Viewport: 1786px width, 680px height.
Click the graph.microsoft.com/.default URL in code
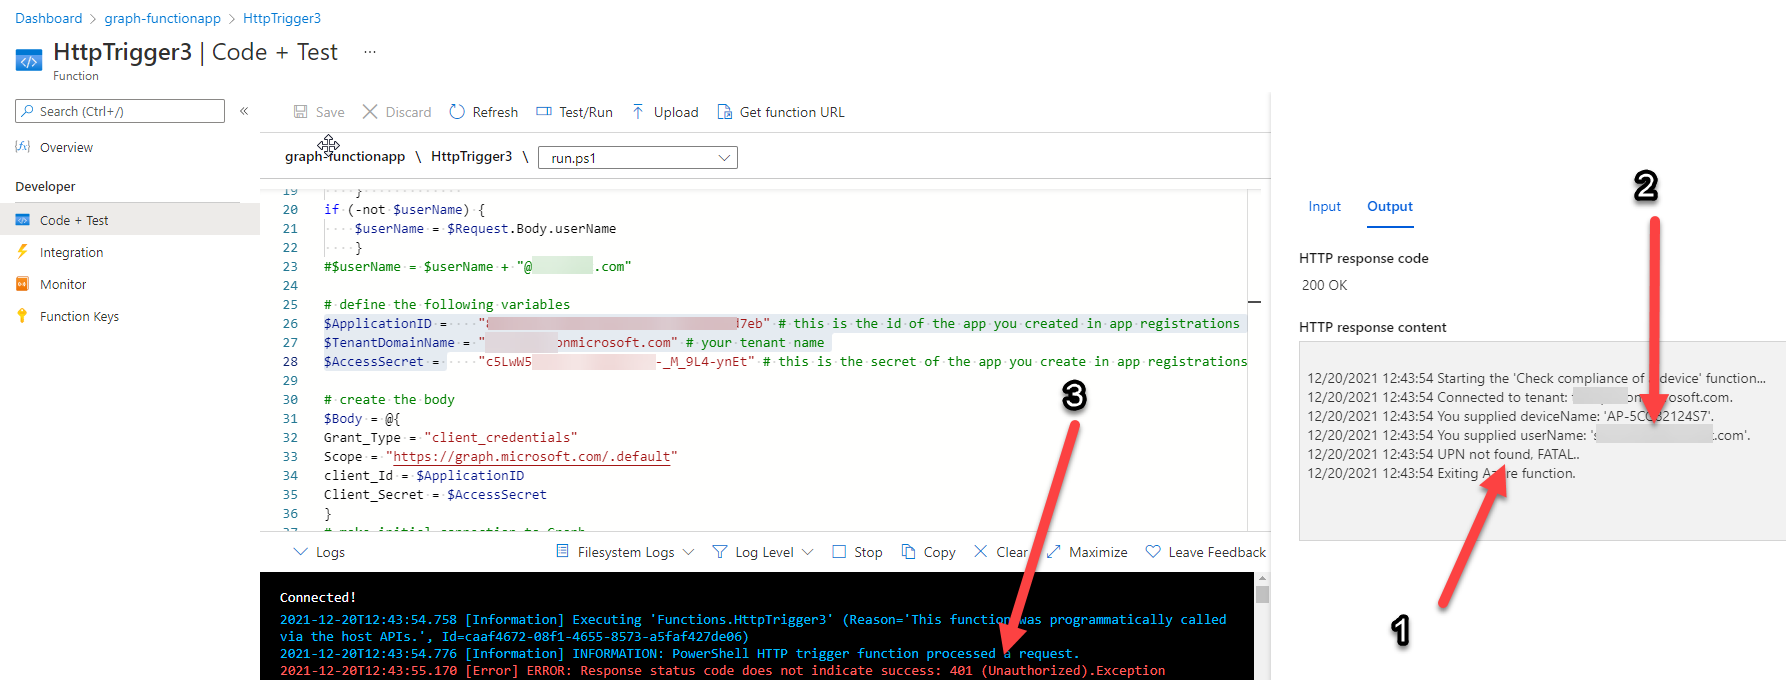click(531, 457)
